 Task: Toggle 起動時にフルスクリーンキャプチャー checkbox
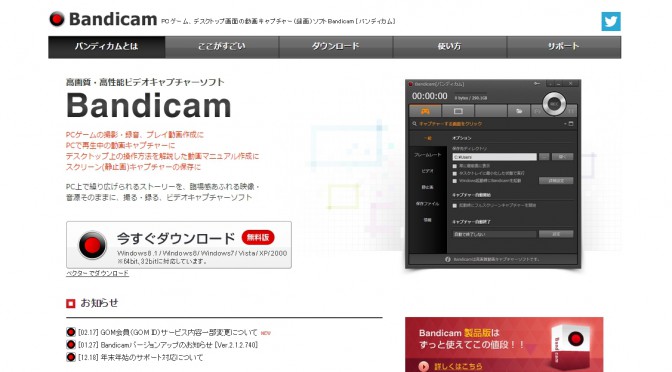(x=455, y=206)
